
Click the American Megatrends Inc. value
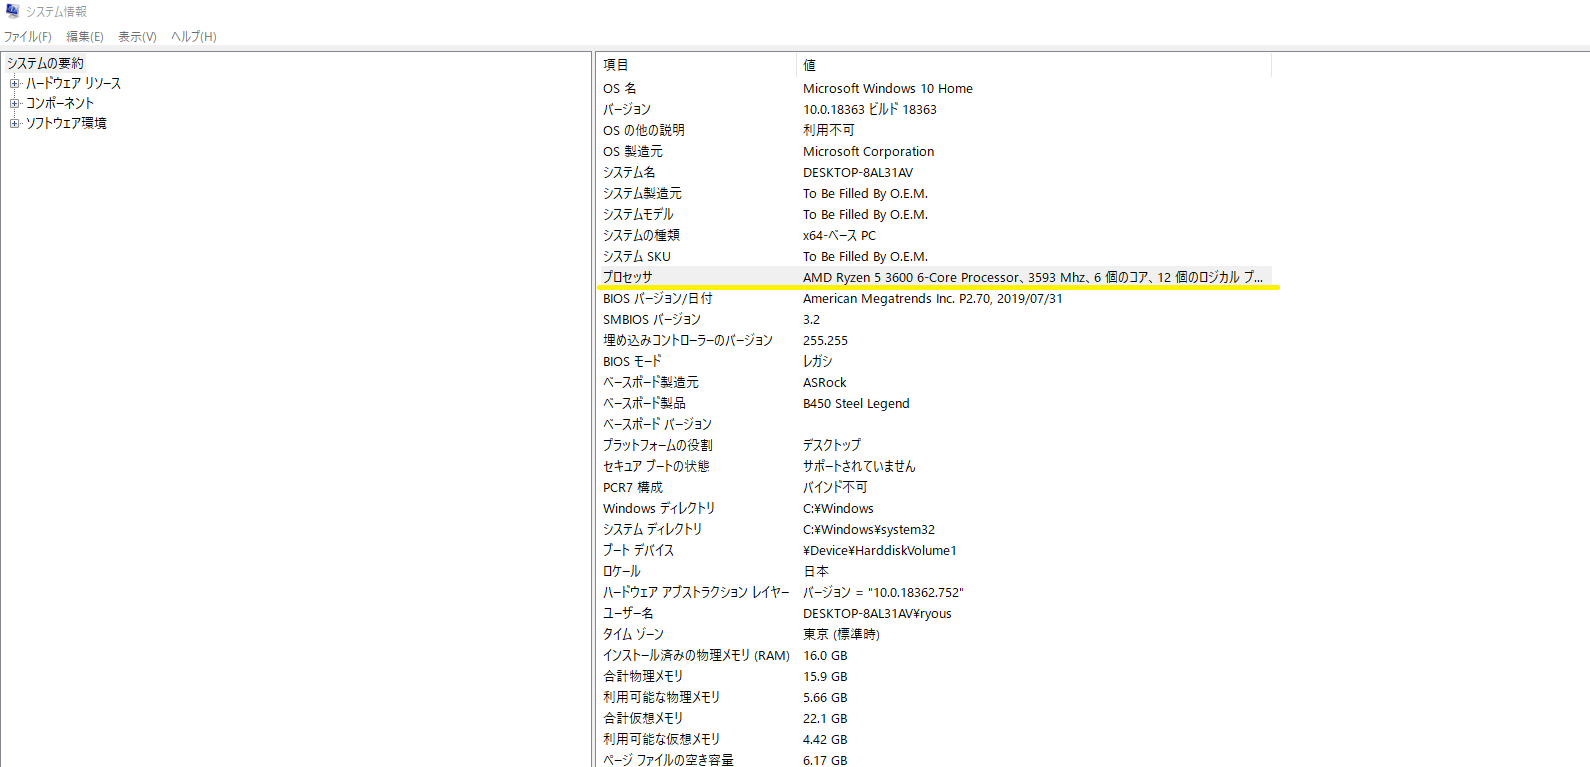933,298
